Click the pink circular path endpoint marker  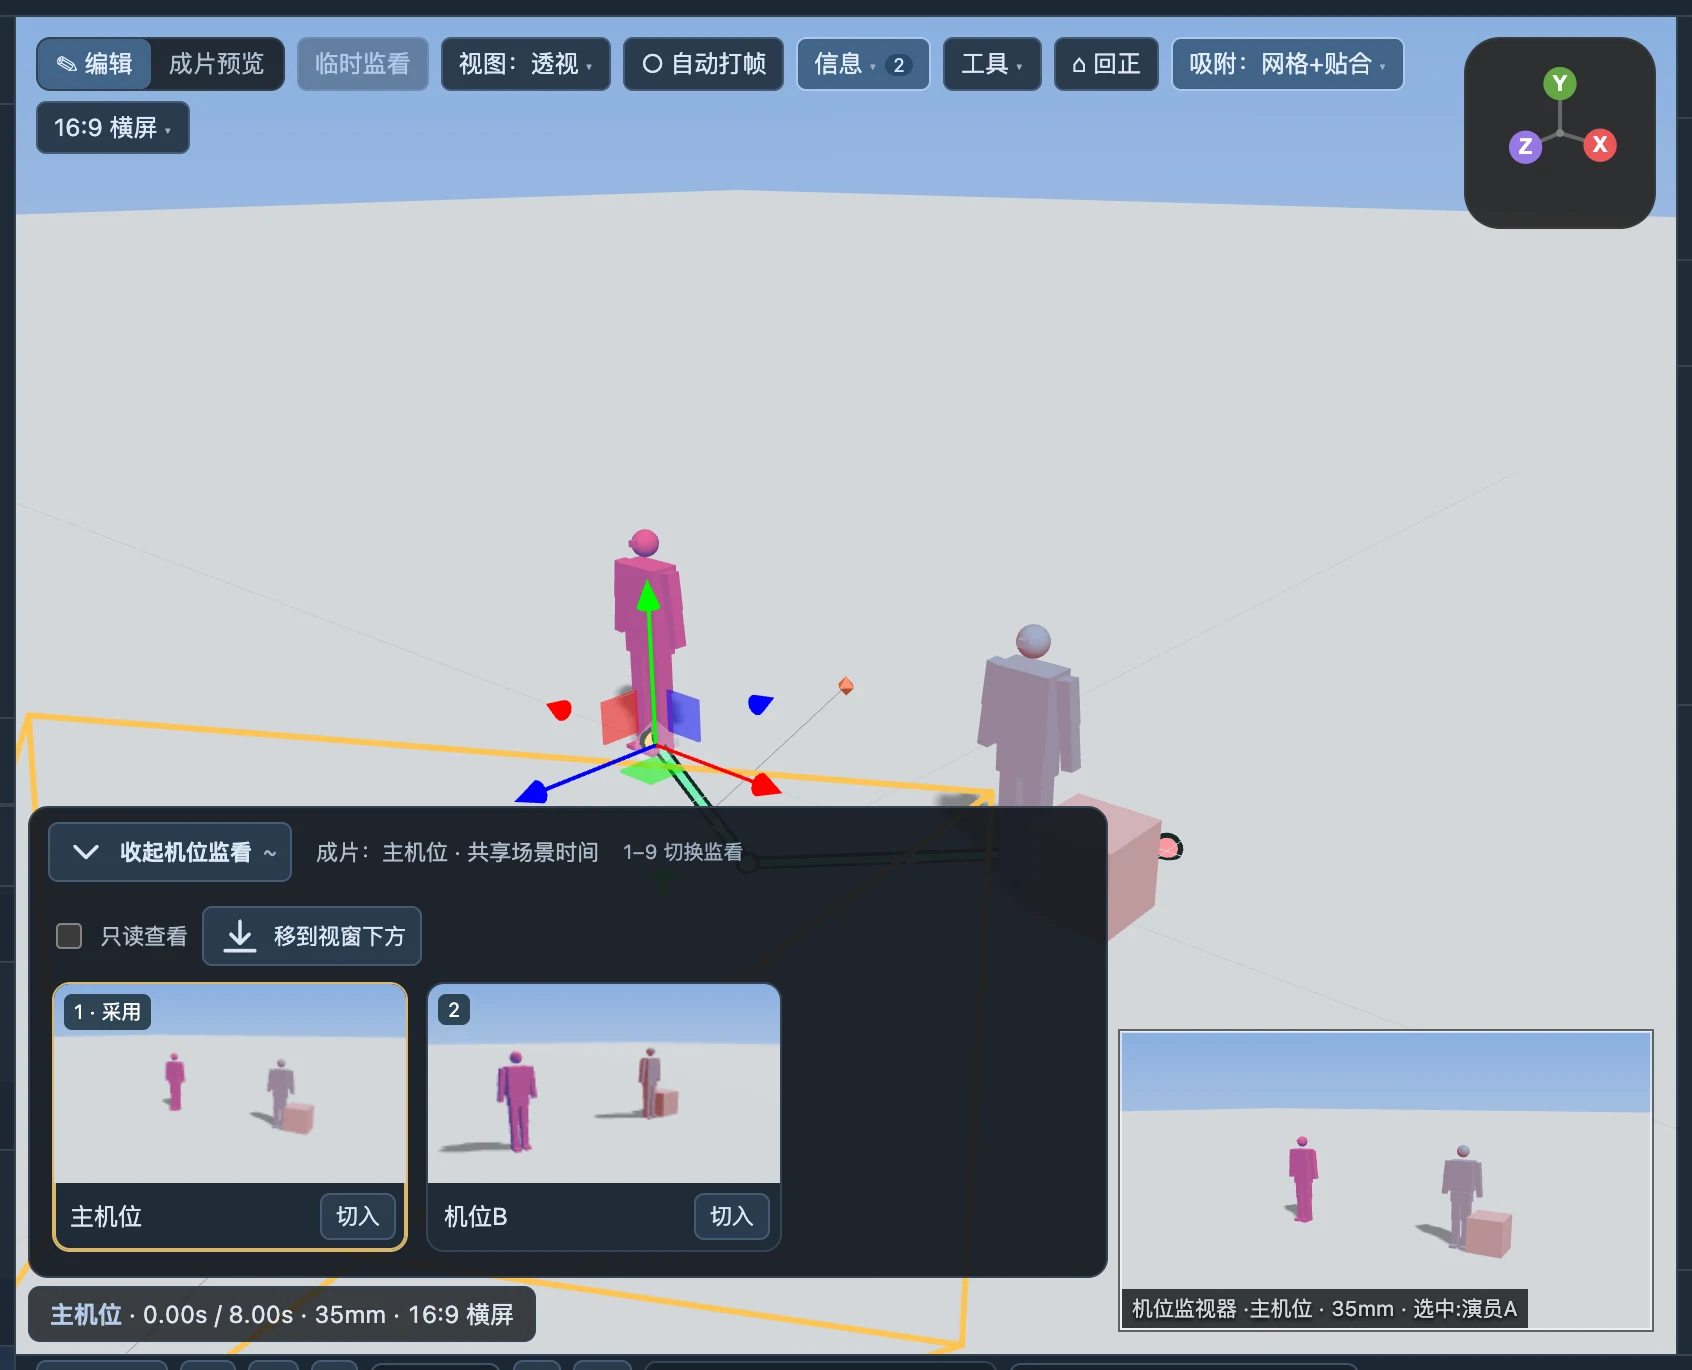coord(1168,848)
